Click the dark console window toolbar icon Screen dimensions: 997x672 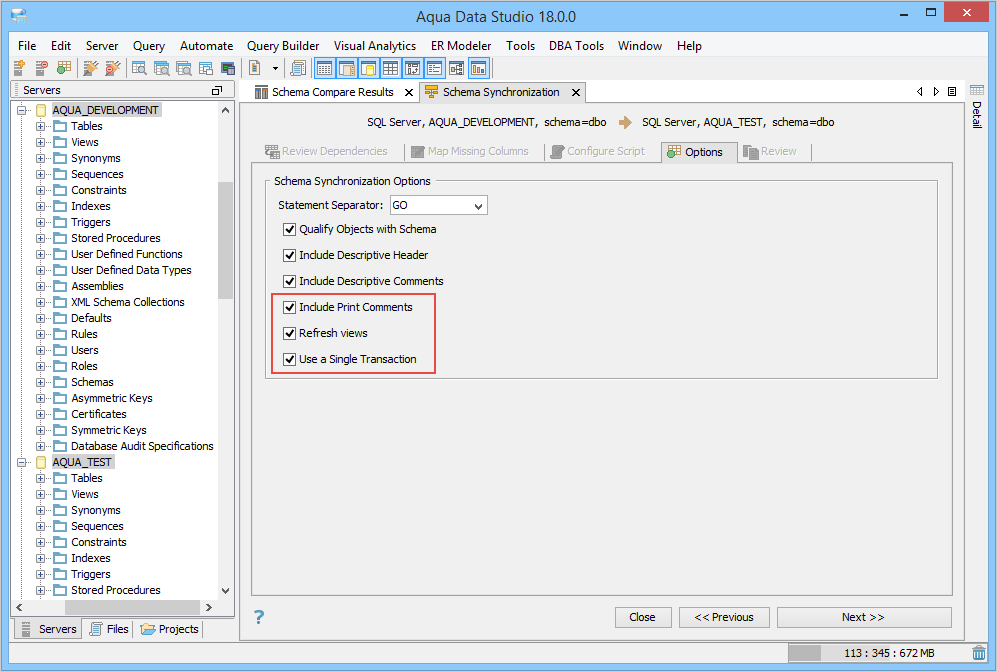click(x=228, y=67)
